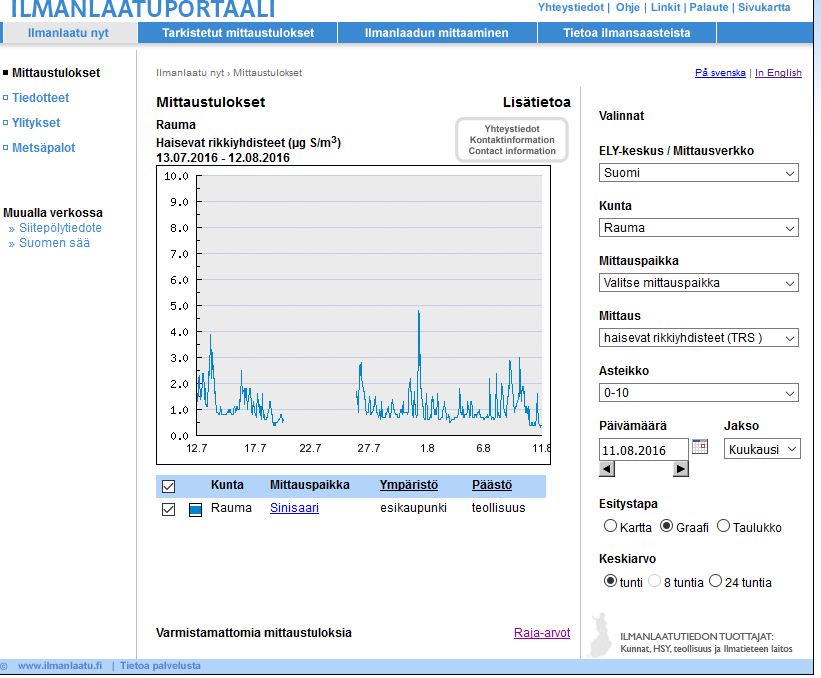Select the Taulukko display option
821x678 pixels.
(723, 526)
